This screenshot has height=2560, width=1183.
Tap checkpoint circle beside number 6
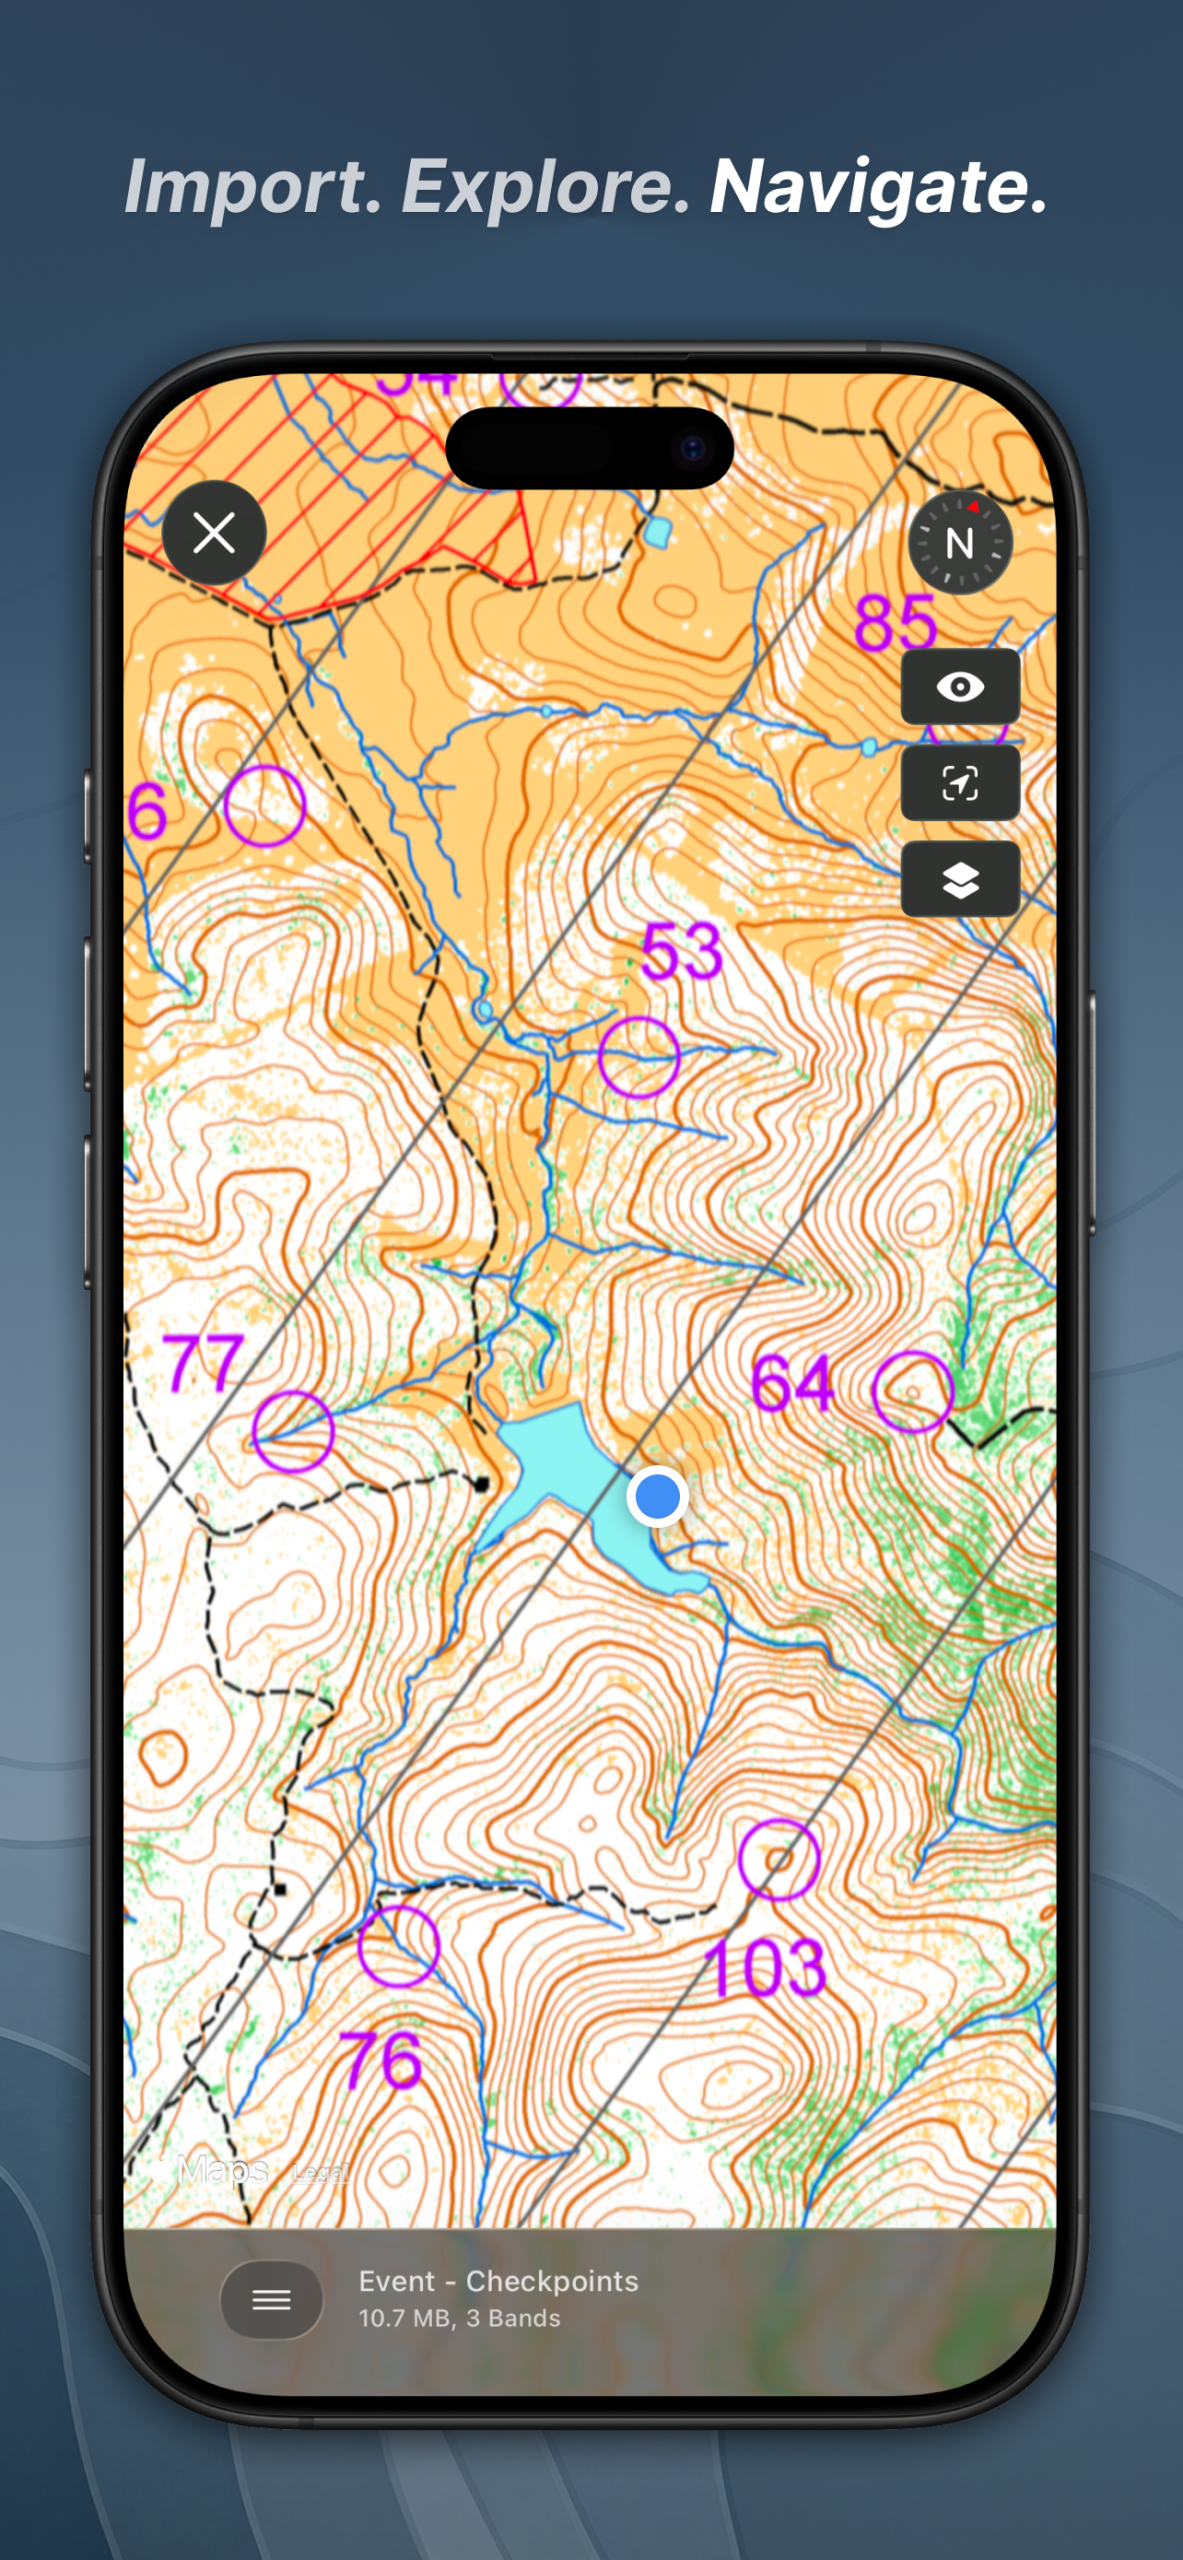pyautogui.click(x=265, y=806)
